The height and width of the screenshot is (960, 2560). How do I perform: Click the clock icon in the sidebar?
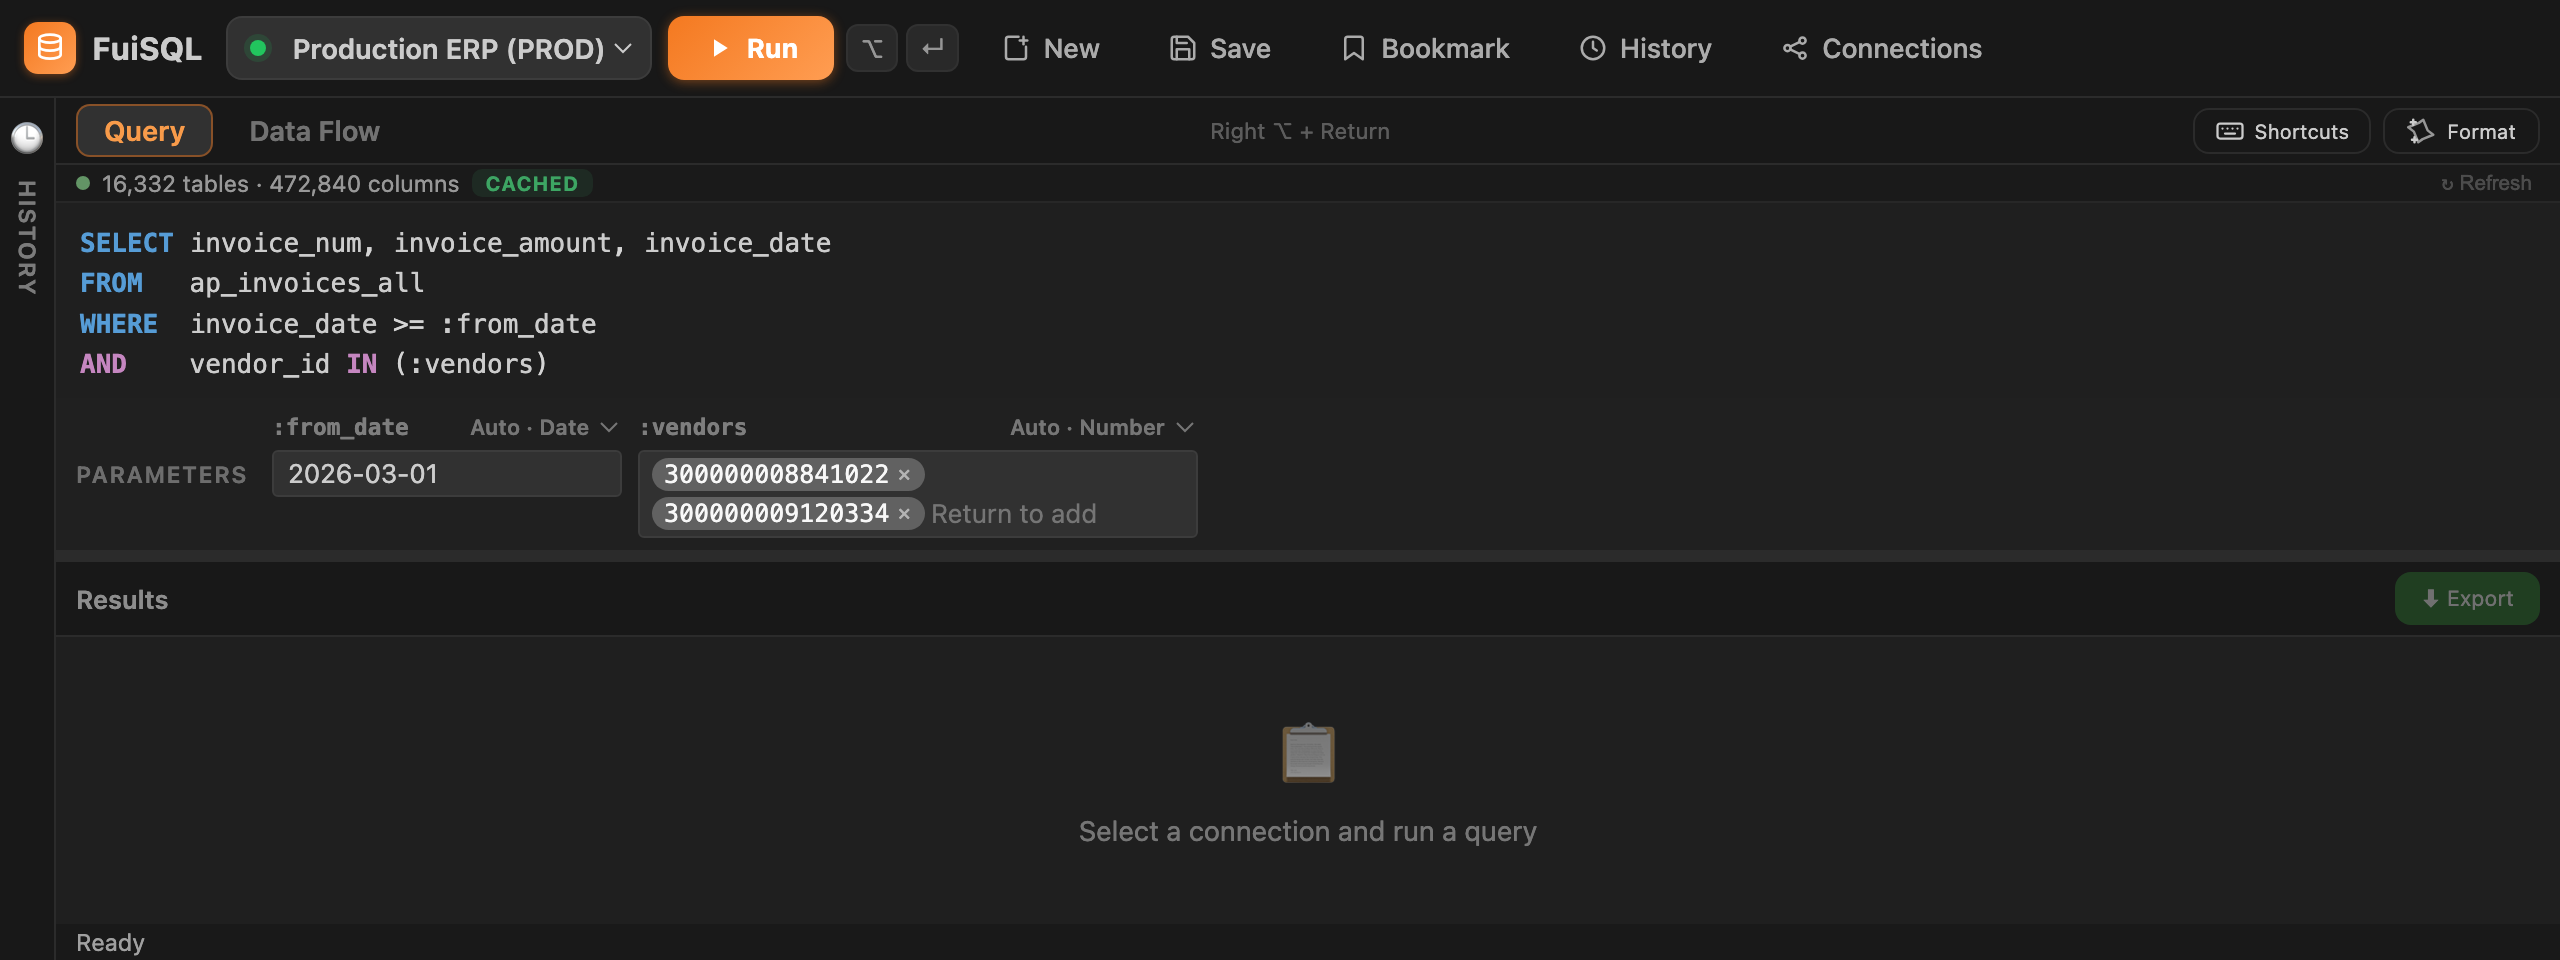pyautogui.click(x=27, y=137)
